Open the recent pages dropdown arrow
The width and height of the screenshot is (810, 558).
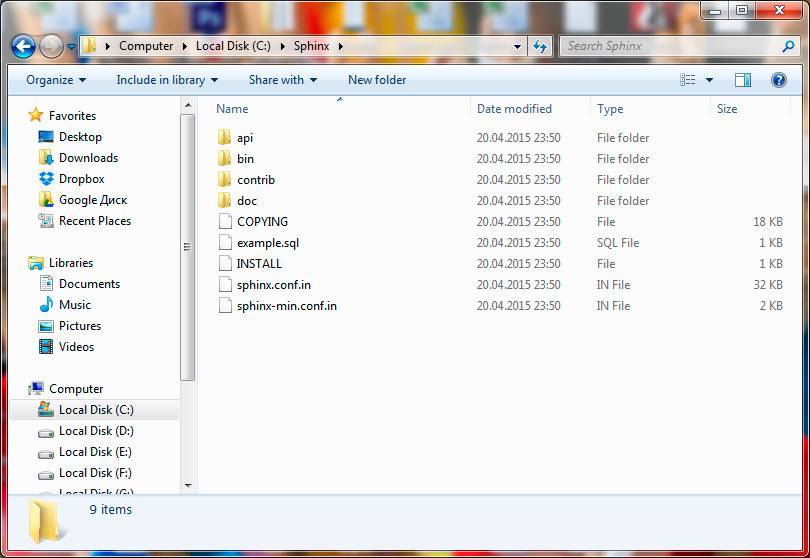[71, 46]
